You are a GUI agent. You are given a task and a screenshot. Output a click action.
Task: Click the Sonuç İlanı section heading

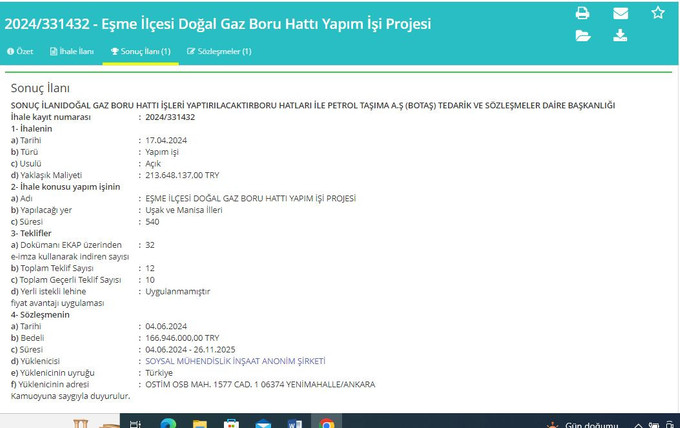pos(40,88)
